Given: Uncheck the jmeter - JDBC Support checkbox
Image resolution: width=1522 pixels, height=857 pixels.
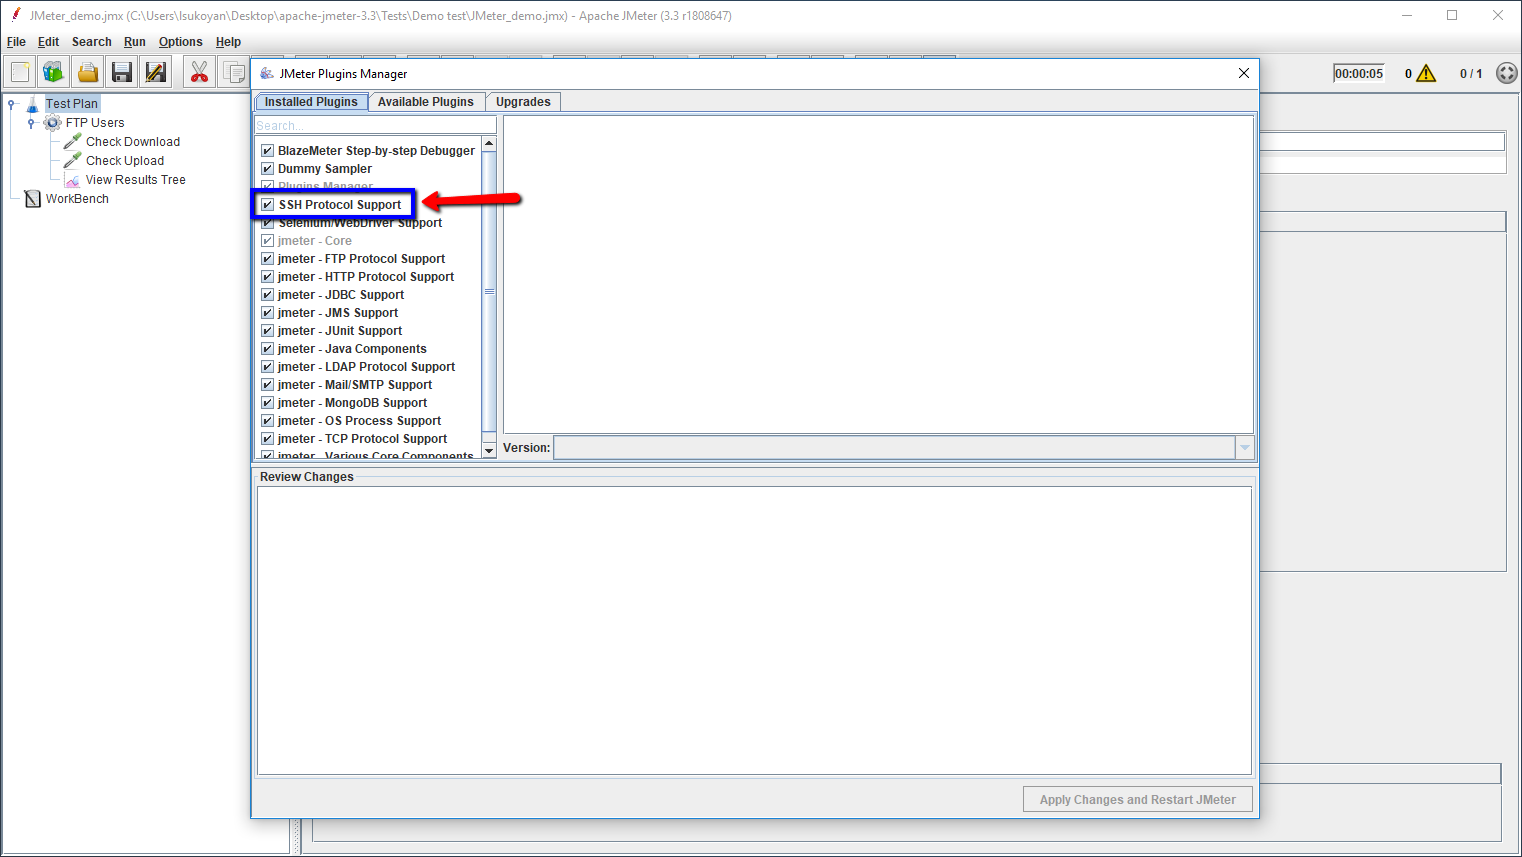Looking at the screenshot, I should pyautogui.click(x=268, y=295).
